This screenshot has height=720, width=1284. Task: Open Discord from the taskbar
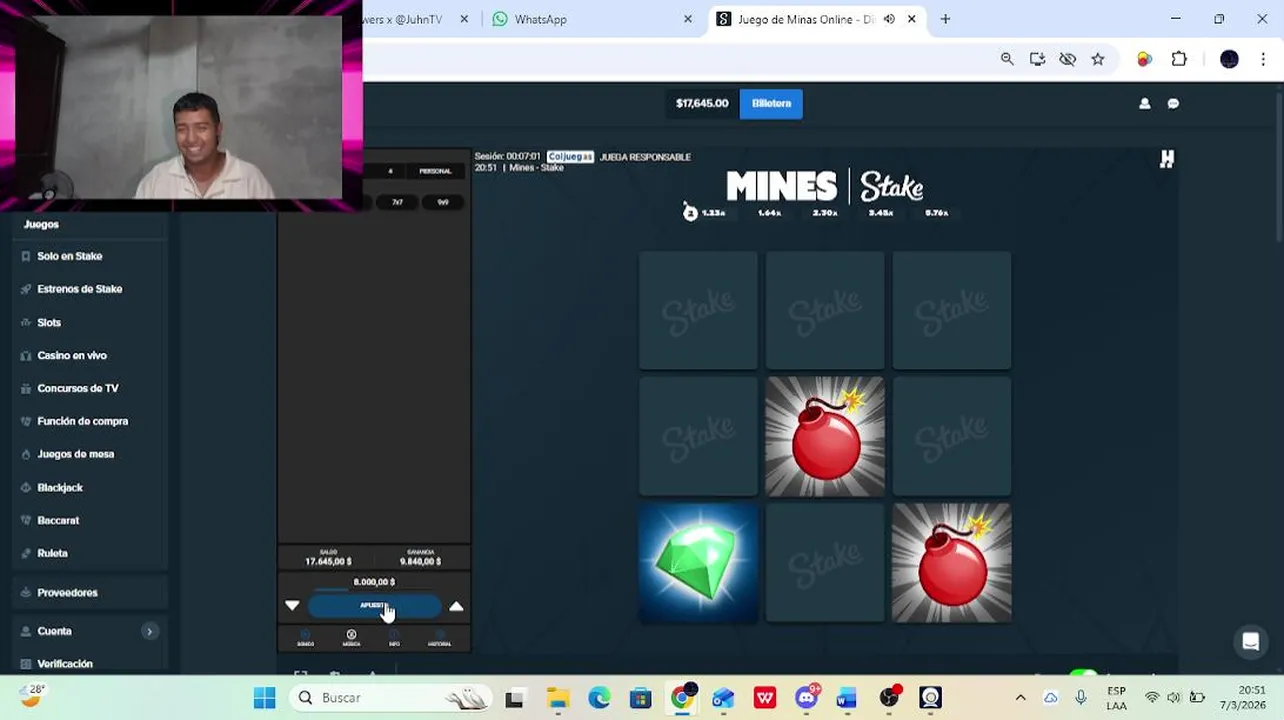point(806,698)
